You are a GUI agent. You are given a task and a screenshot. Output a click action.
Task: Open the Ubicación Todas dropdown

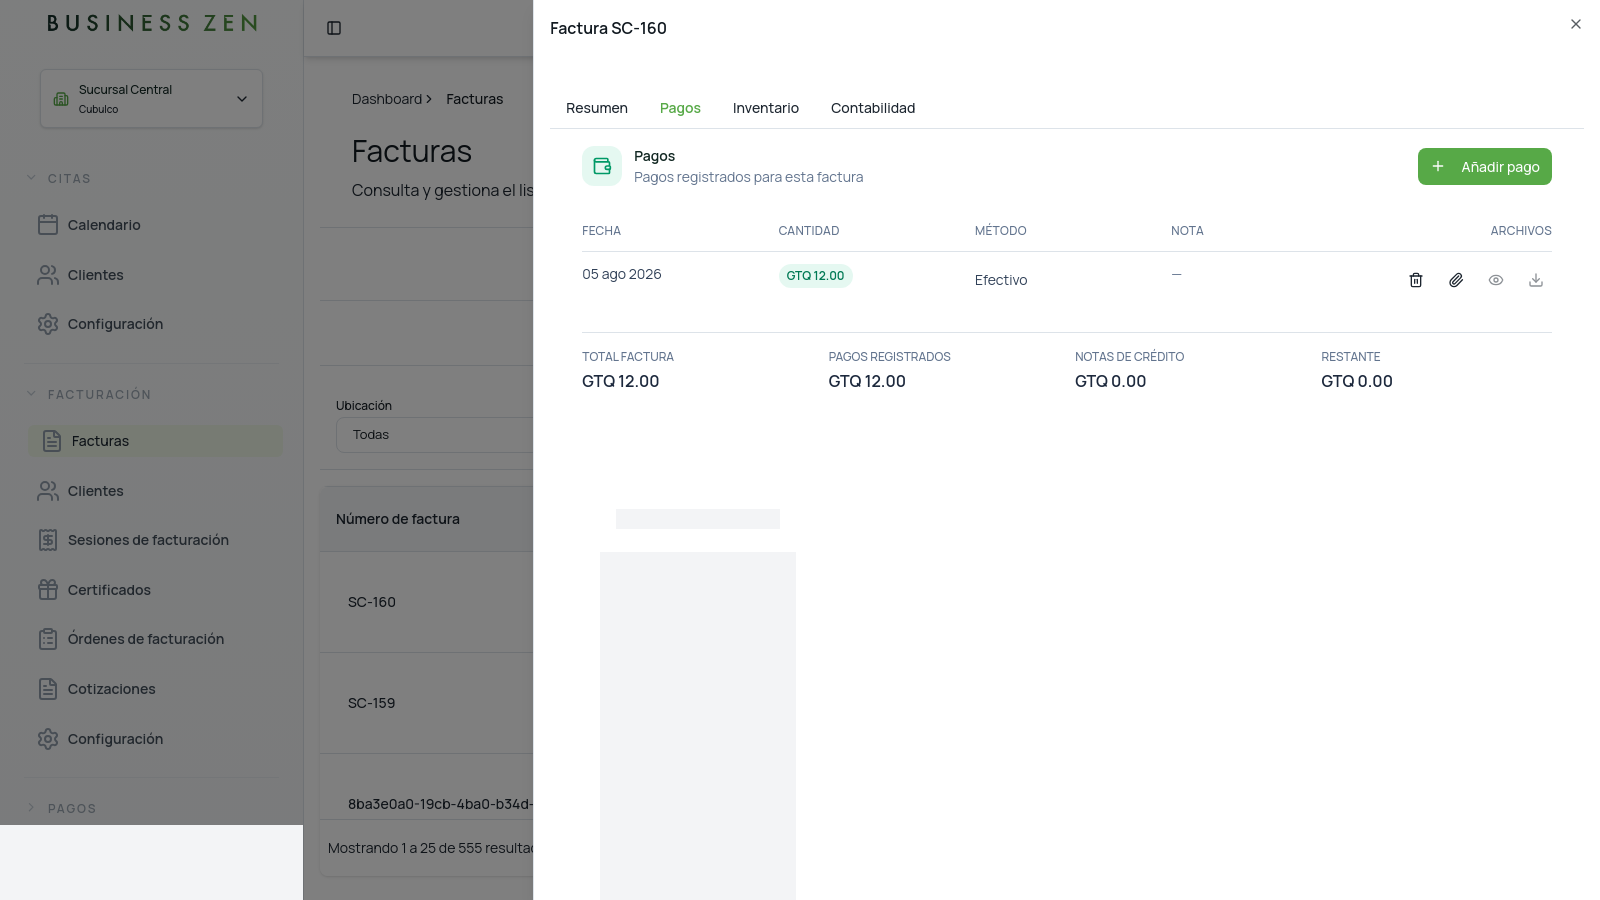(434, 435)
